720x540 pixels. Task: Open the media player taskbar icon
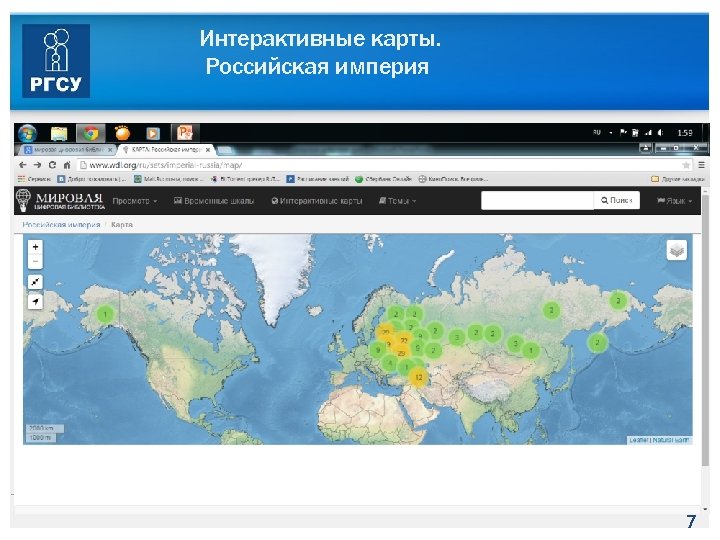[153, 133]
